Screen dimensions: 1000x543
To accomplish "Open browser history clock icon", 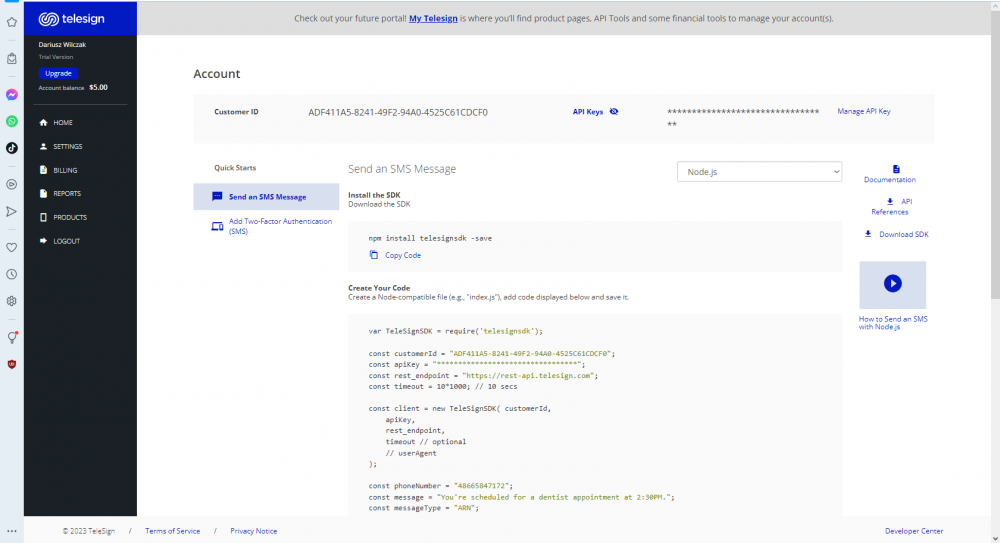I will [x=12, y=274].
